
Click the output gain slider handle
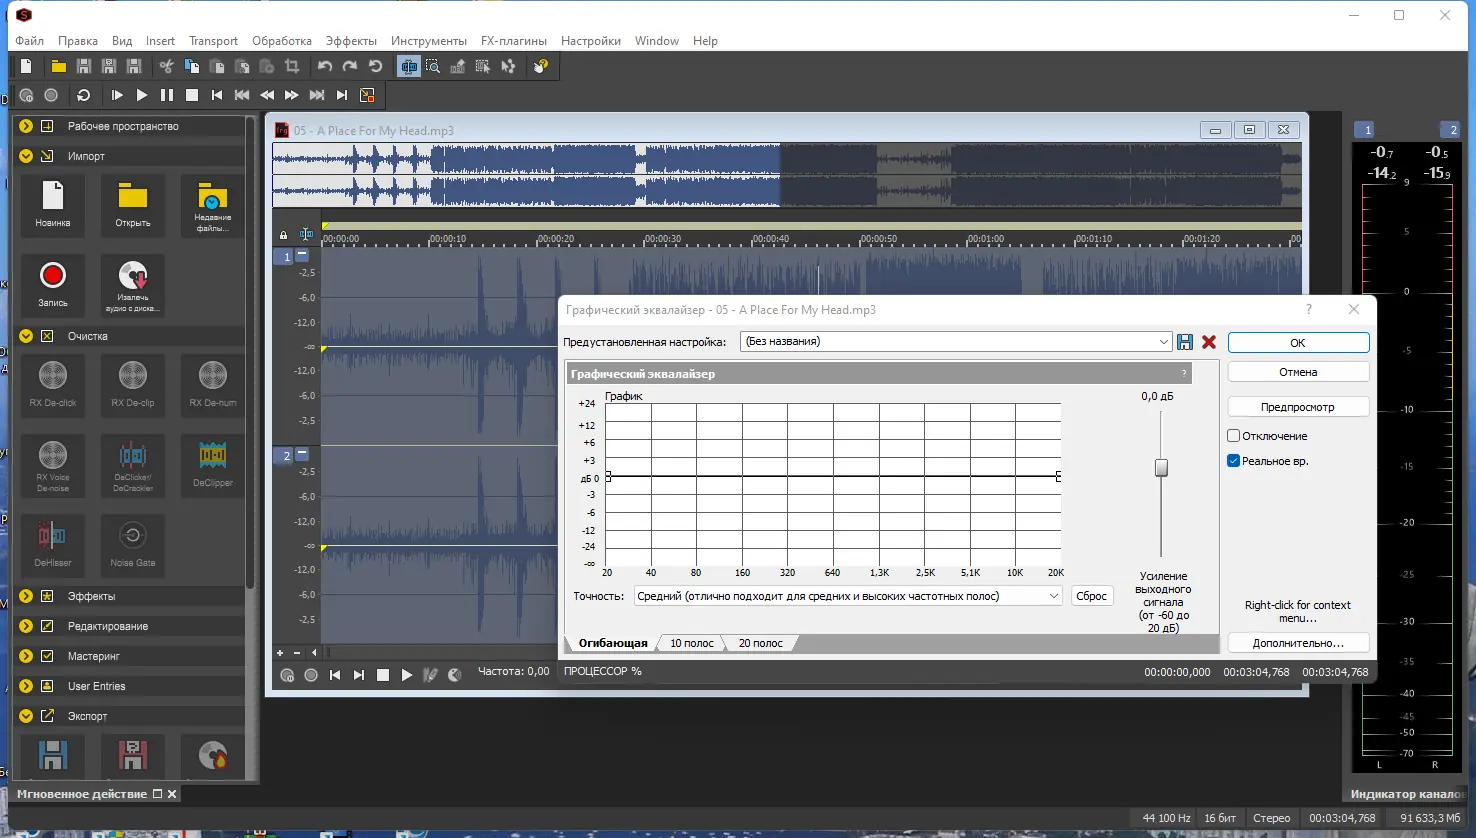pos(1161,468)
